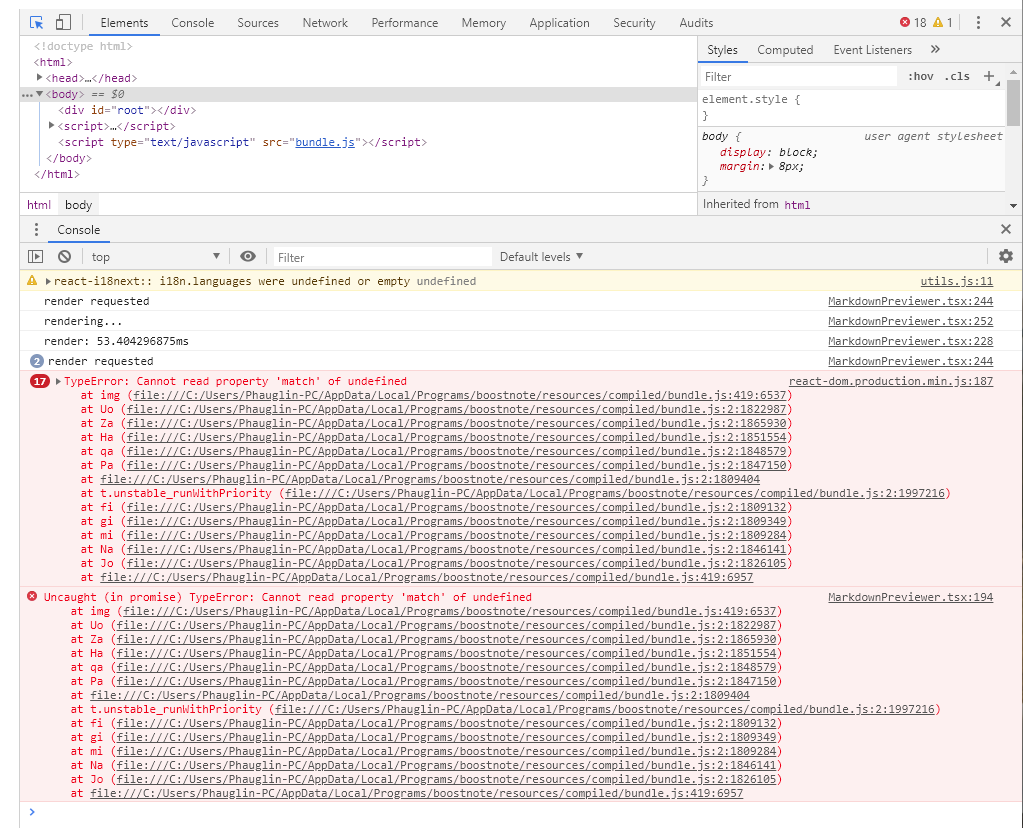Click Styles pane scroll down arrow

point(1013,206)
